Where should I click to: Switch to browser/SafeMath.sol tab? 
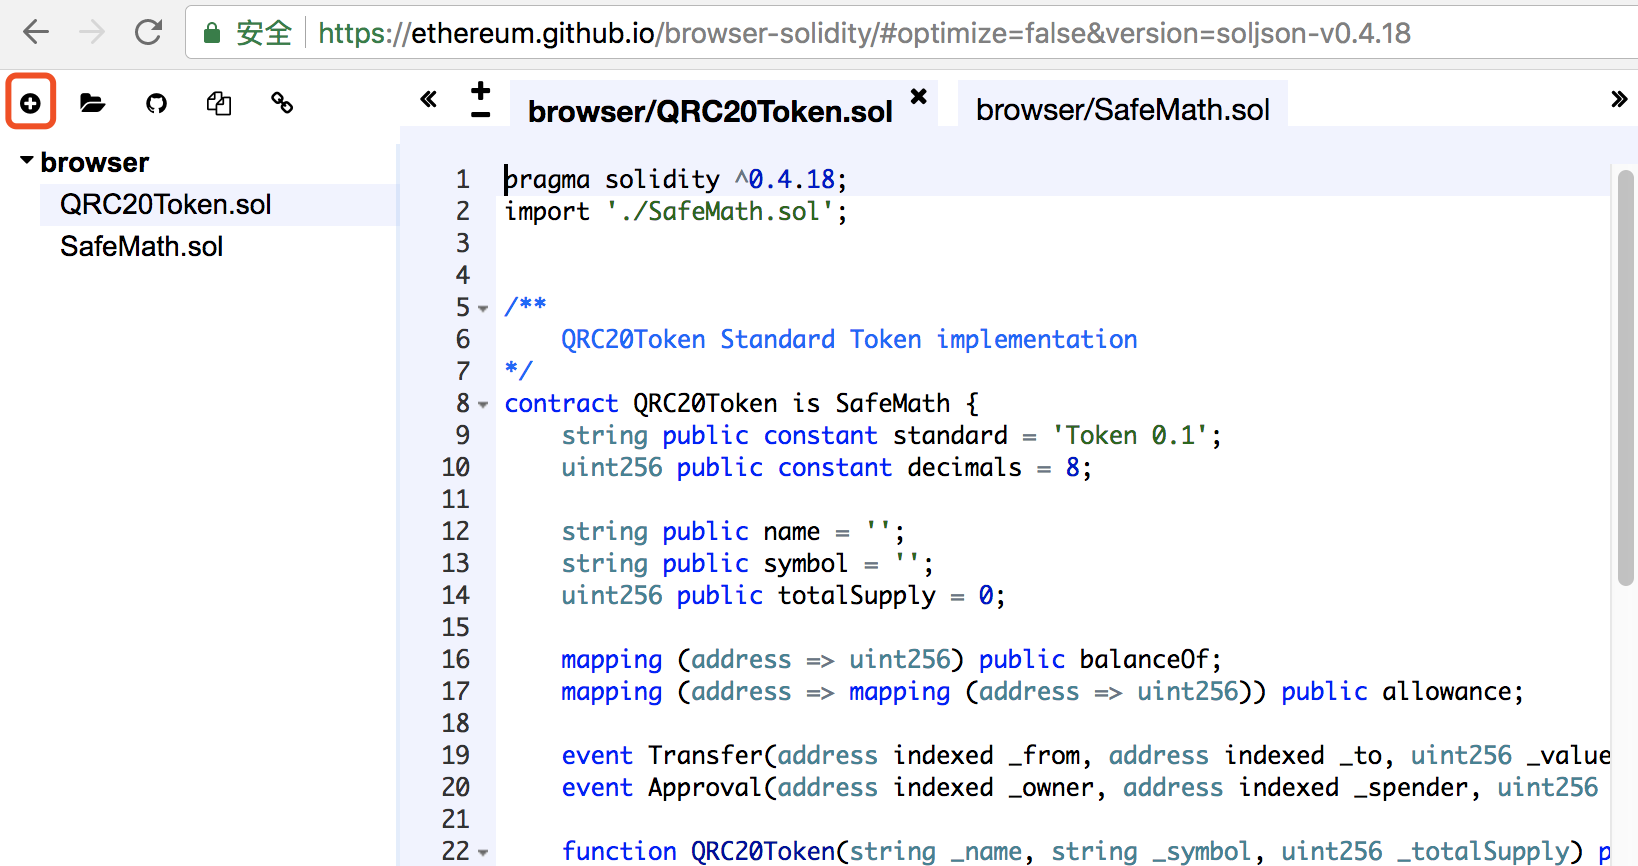1122,109
